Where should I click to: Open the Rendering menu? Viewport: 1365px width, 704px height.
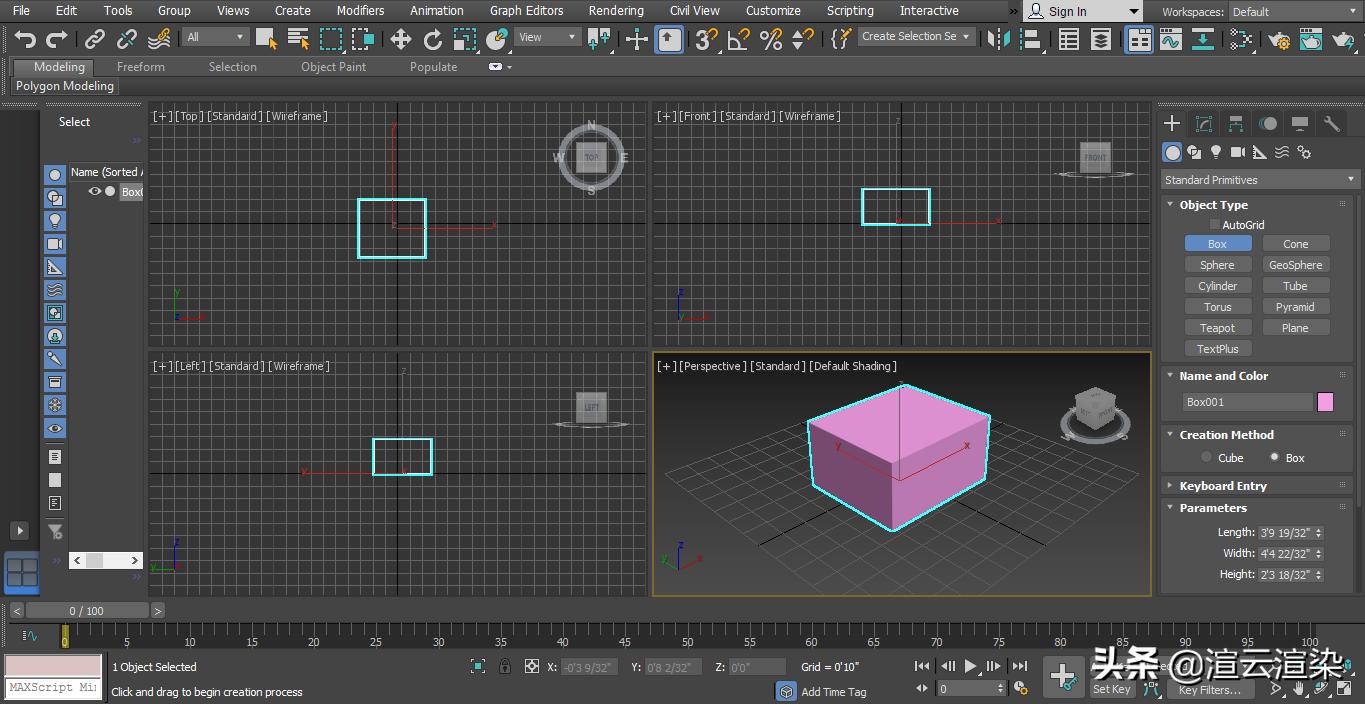tap(616, 11)
